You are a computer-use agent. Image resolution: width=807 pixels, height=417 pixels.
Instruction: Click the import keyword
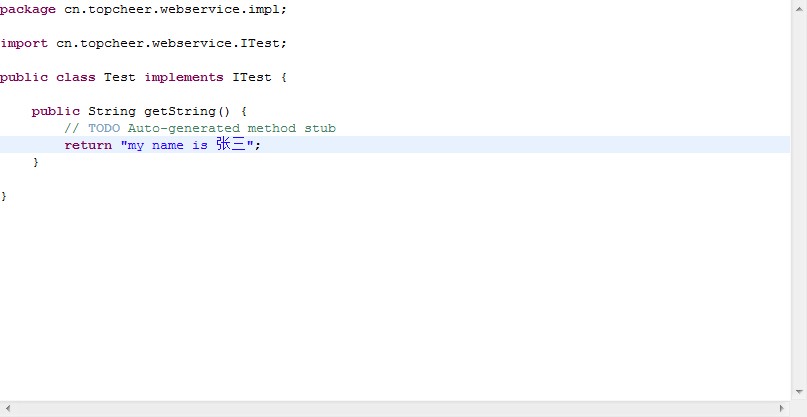pyautogui.click(x=24, y=43)
